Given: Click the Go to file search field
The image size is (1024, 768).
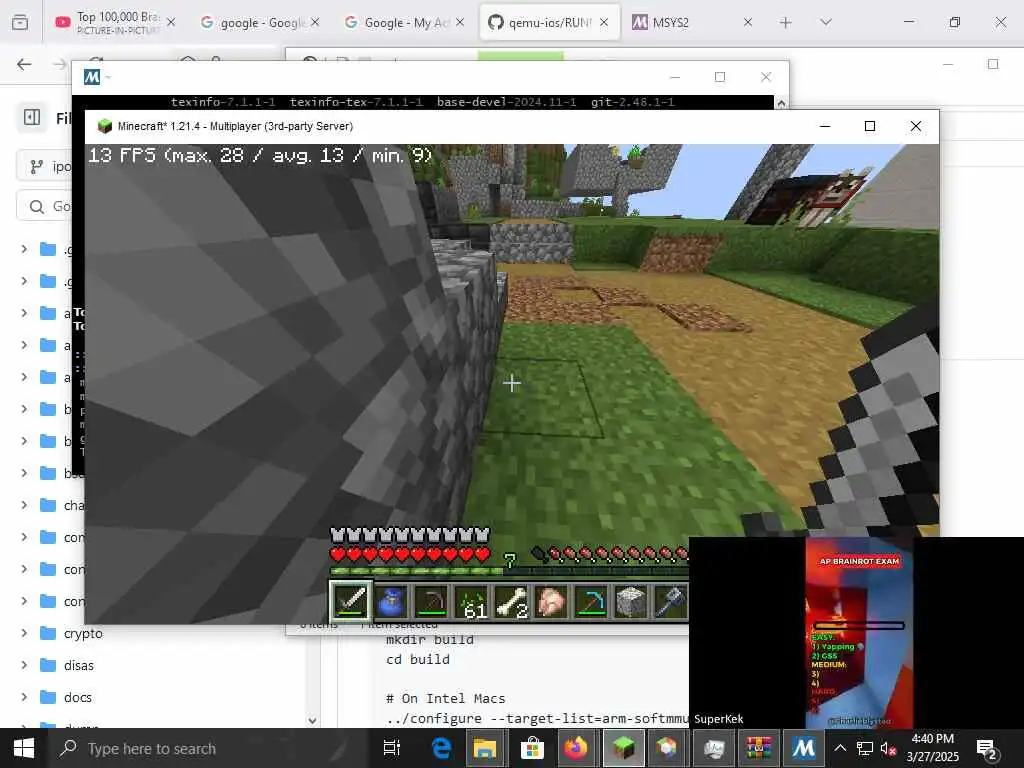Looking at the screenshot, I should click(44, 206).
